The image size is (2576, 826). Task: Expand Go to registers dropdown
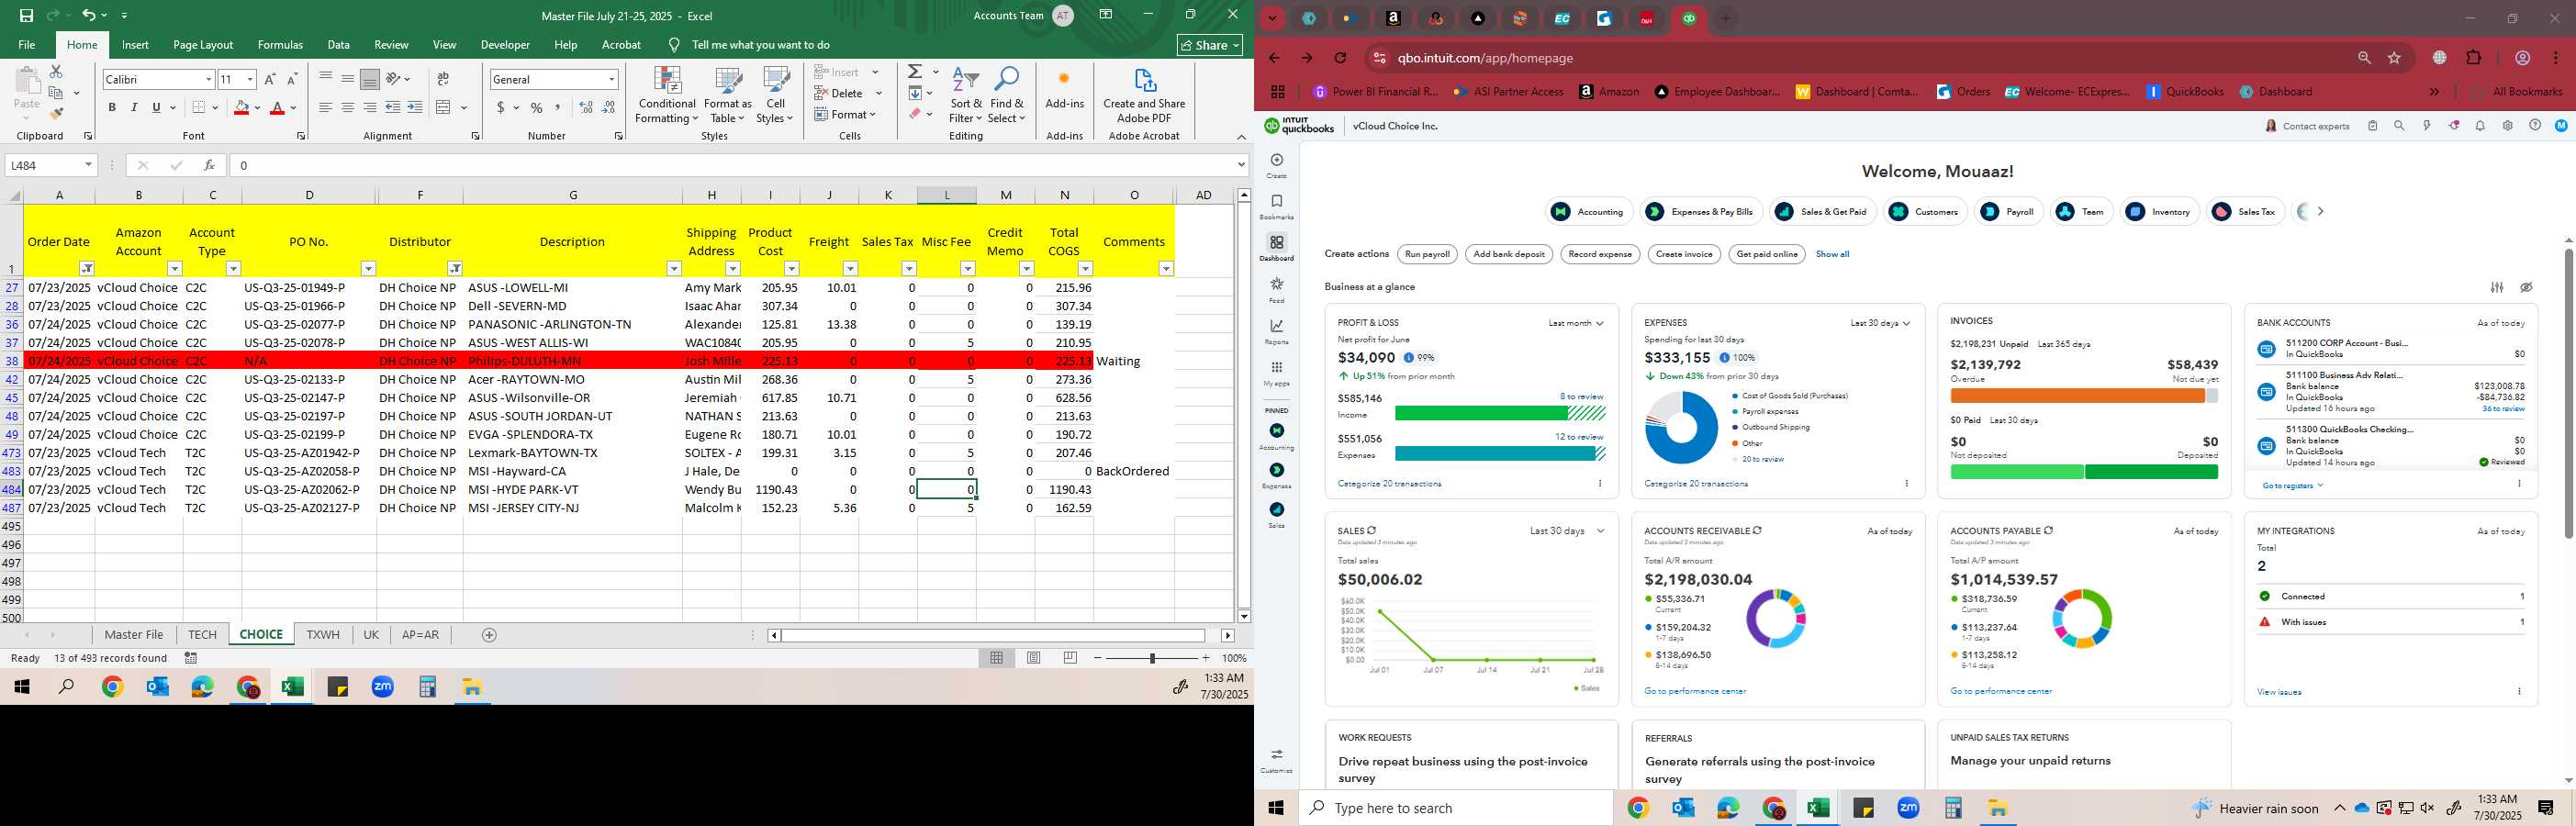(2292, 486)
